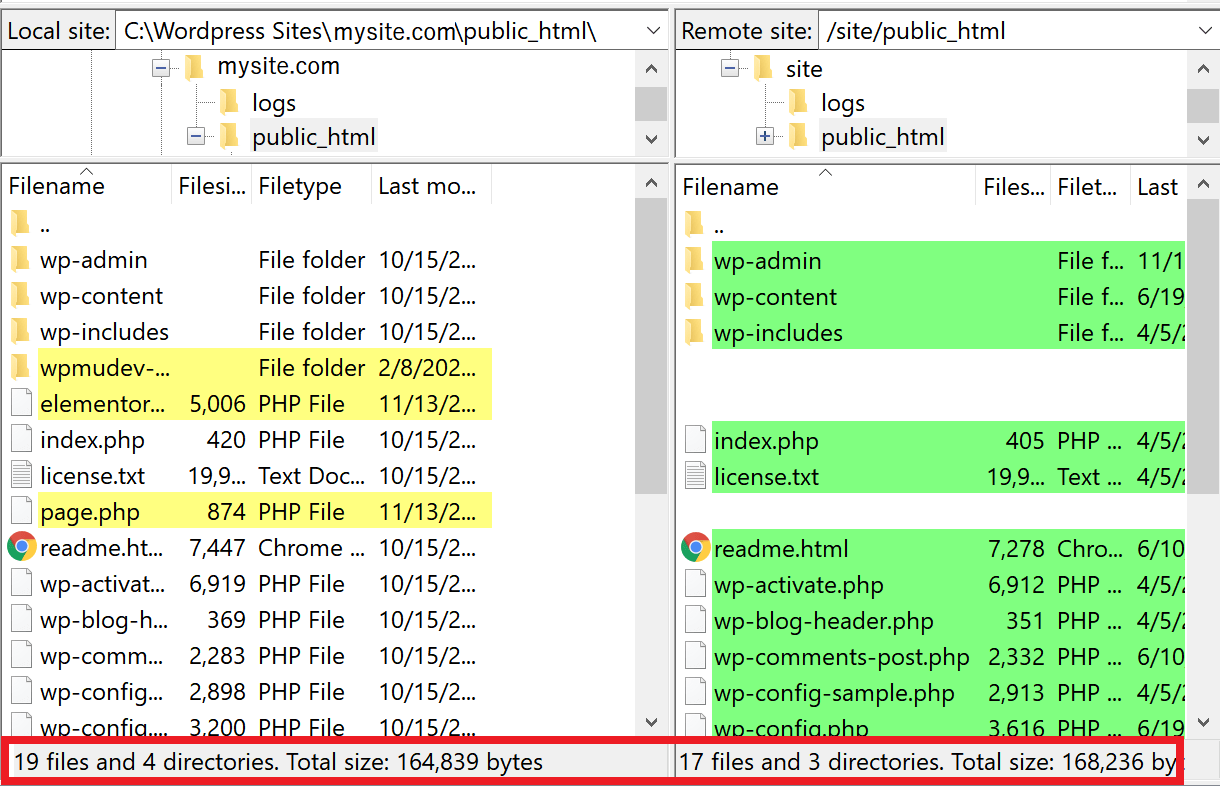Click the wpmudev folder icon

tap(21, 367)
